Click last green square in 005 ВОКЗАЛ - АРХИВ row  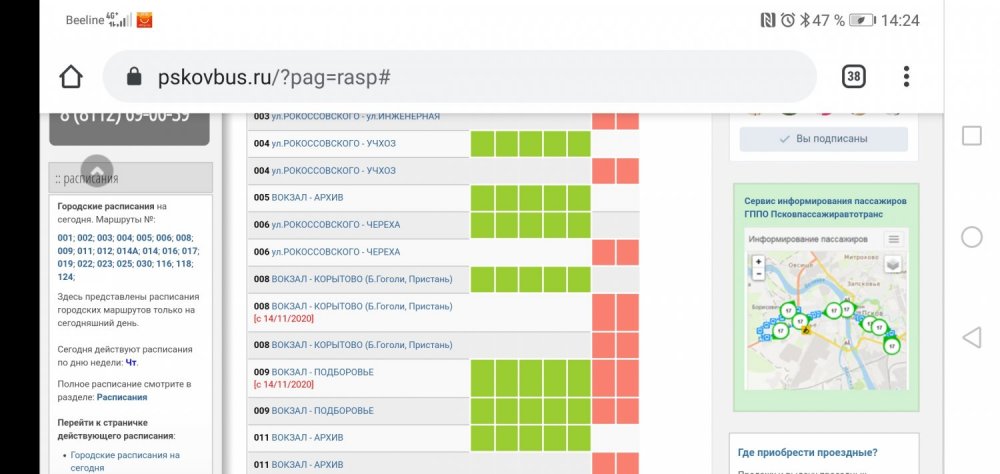(x=579, y=198)
